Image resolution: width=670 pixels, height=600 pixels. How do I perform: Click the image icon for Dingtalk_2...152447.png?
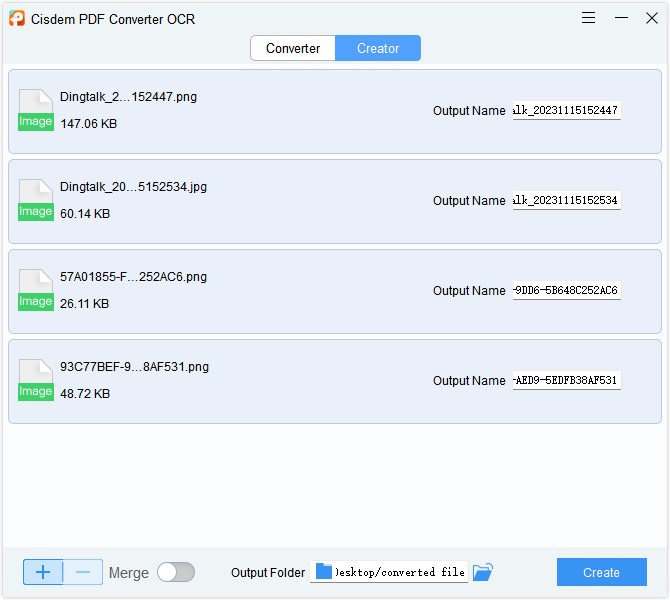click(36, 110)
